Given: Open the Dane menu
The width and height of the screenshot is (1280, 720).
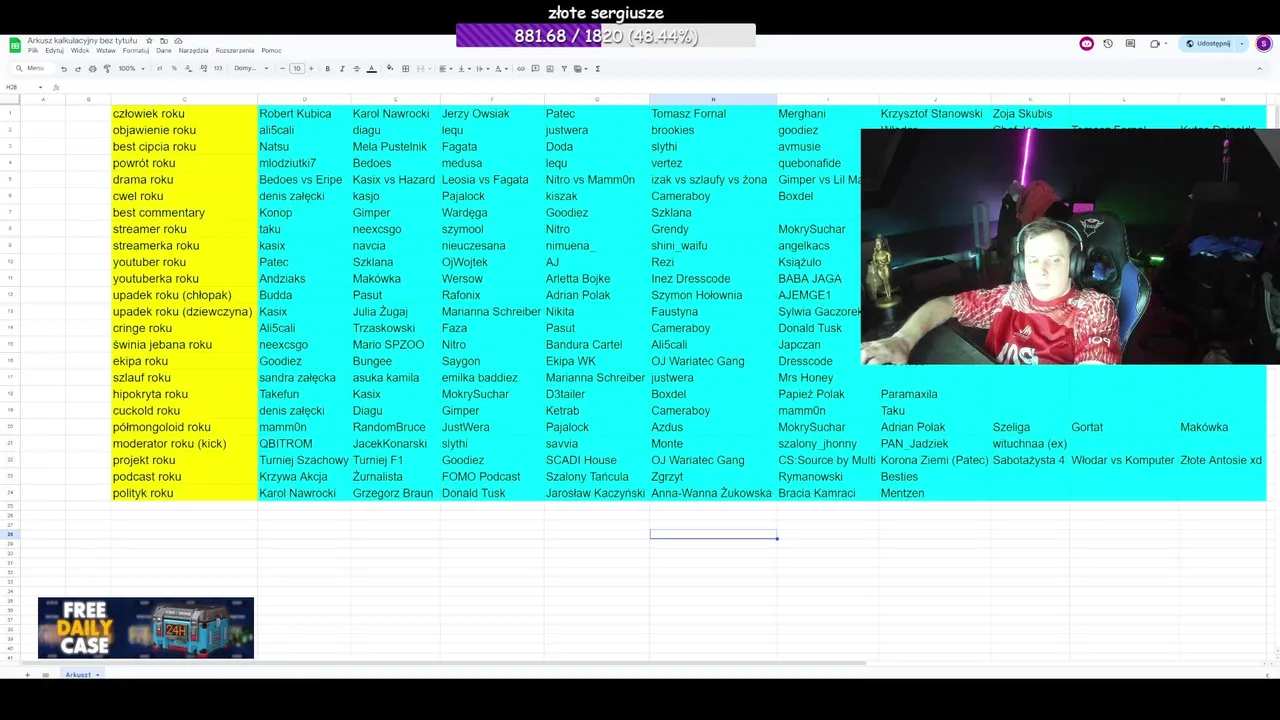Looking at the screenshot, I should [164, 51].
